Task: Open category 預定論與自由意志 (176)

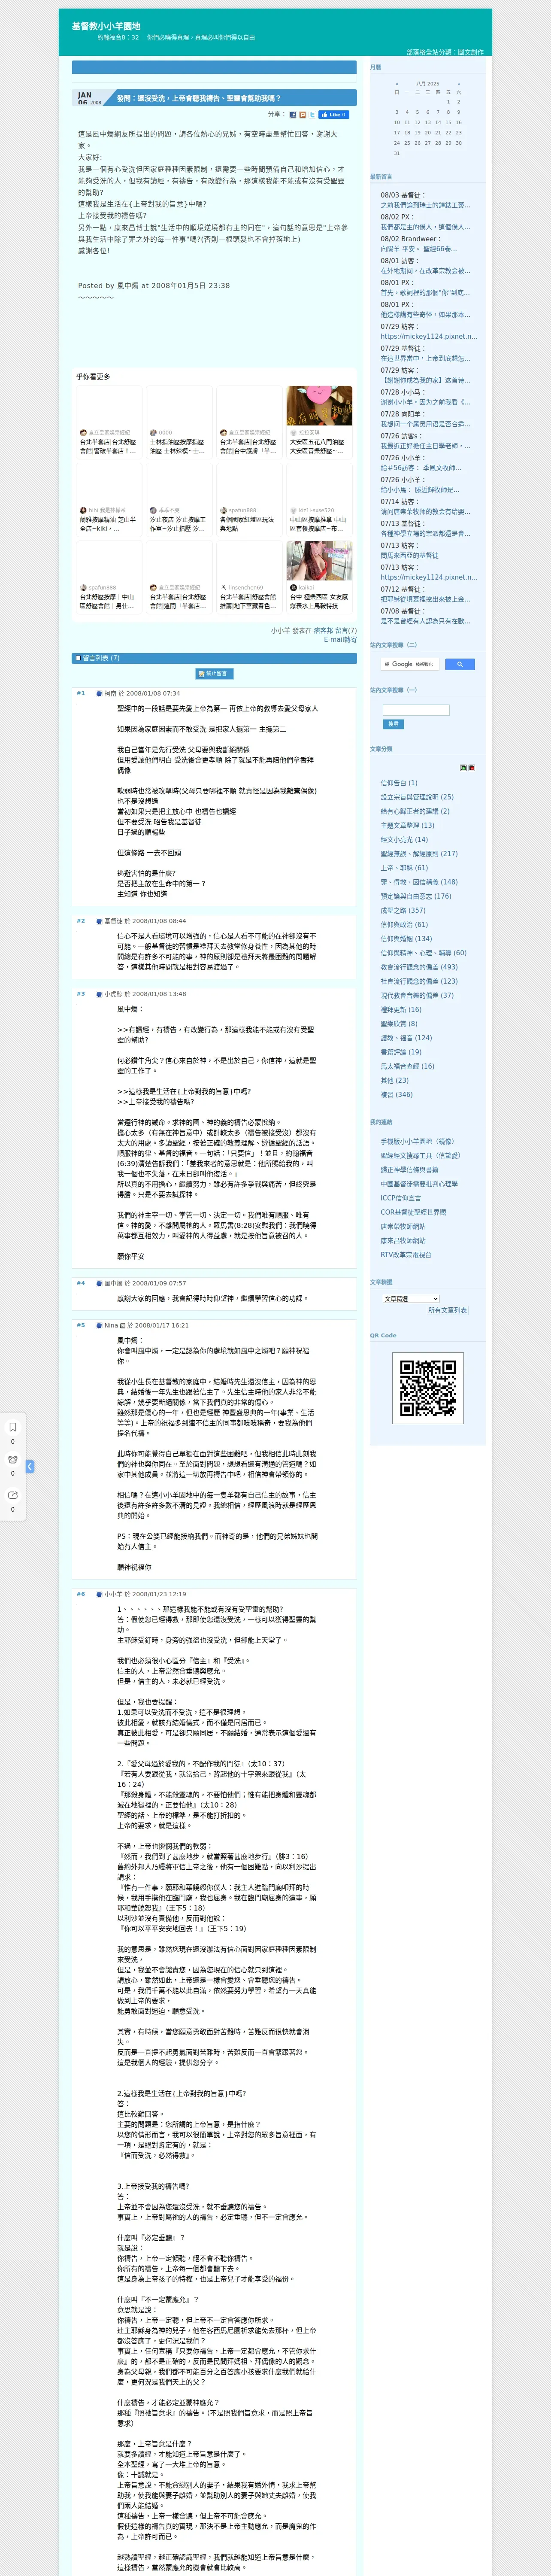Action: coord(416,896)
